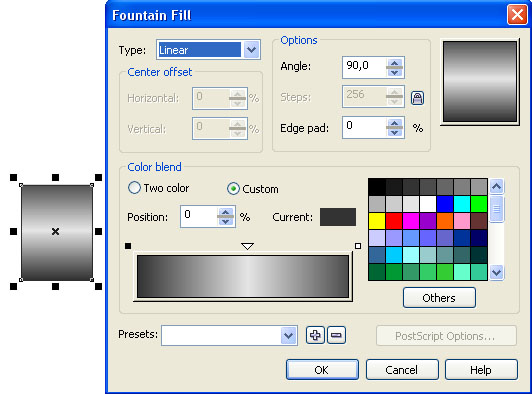Click the Edge pad input field
Screen dimensions: 532x394
click(364, 128)
